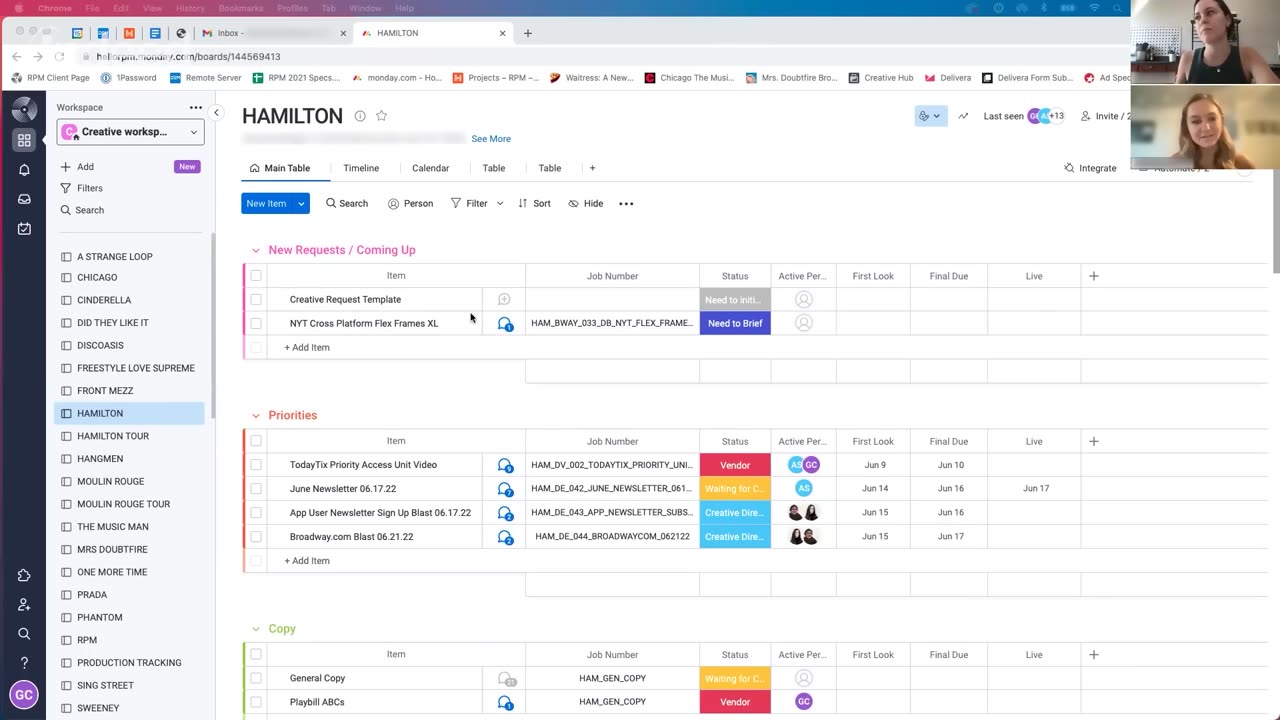Open the board activity trend icon
The width and height of the screenshot is (1280, 720).
click(x=963, y=116)
